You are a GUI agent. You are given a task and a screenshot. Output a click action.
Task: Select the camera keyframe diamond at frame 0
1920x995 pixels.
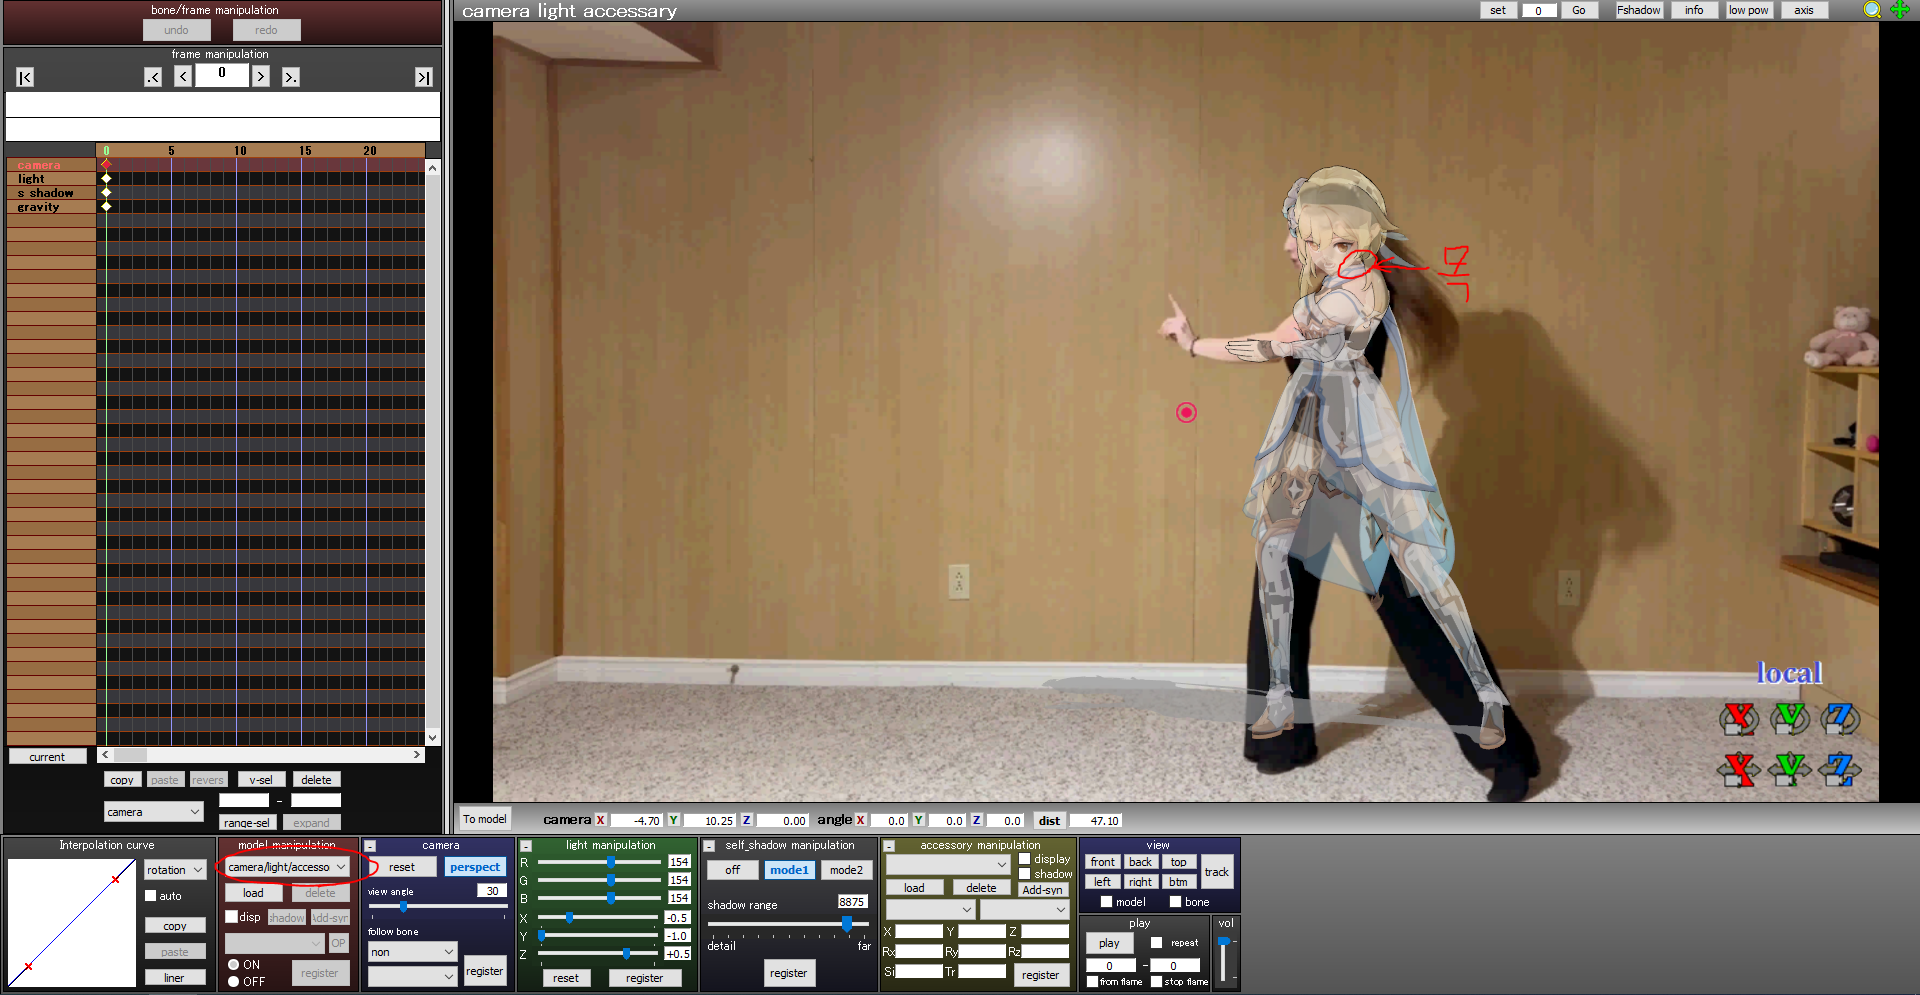pos(106,165)
